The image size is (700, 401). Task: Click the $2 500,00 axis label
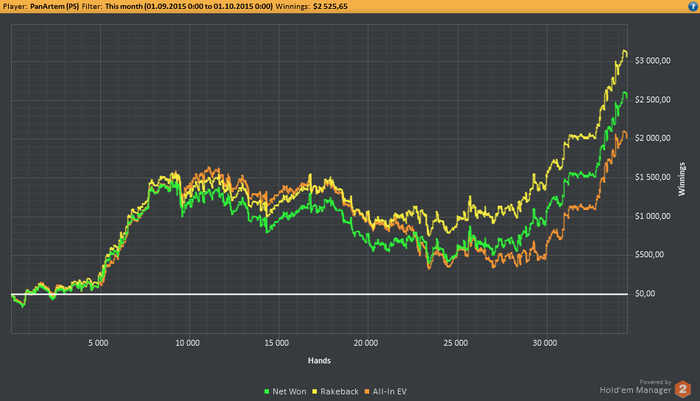click(653, 100)
